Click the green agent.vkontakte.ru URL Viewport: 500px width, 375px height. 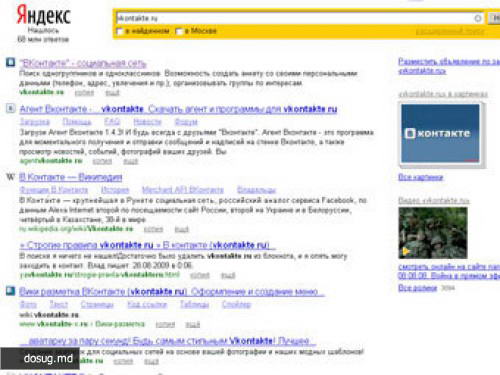pyautogui.click(x=51, y=161)
